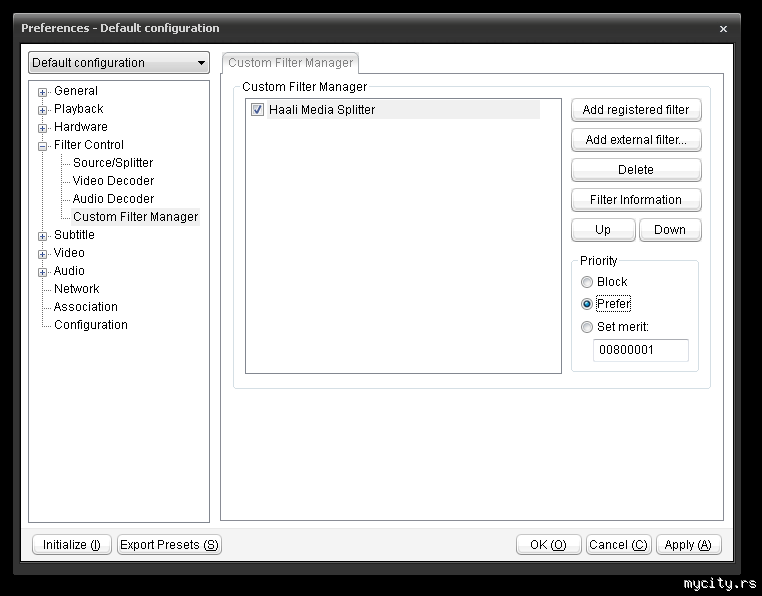The height and width of the screenshot is (596, 762).
Task: Open the Default configuration dropdown
Action: [x=119, y=63]
